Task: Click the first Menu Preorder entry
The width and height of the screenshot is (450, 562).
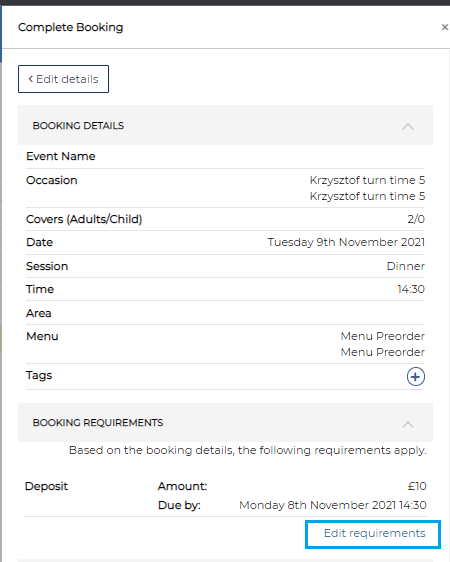Action: [383, 336]
